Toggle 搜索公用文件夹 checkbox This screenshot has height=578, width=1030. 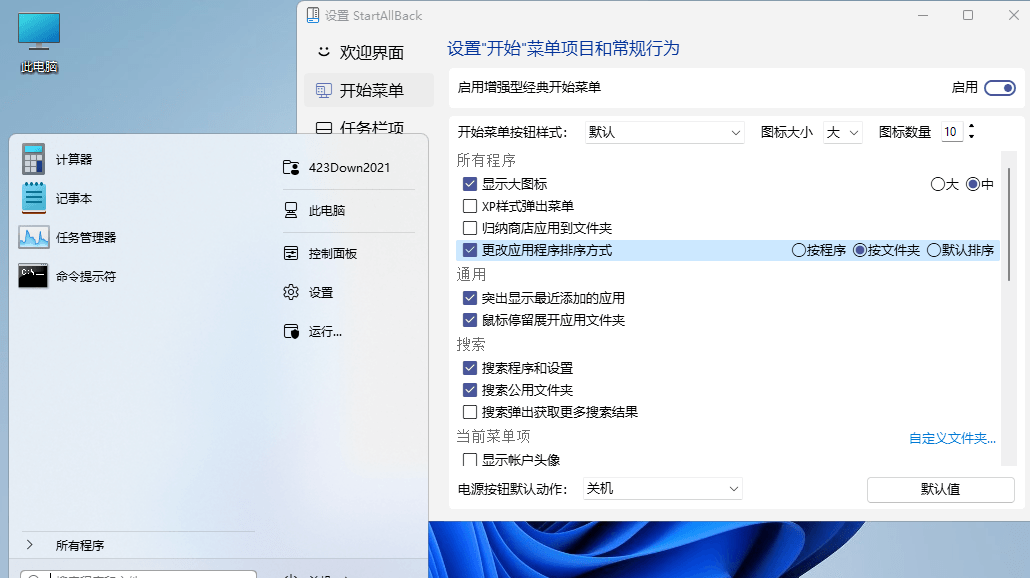(x=470, y=390)
